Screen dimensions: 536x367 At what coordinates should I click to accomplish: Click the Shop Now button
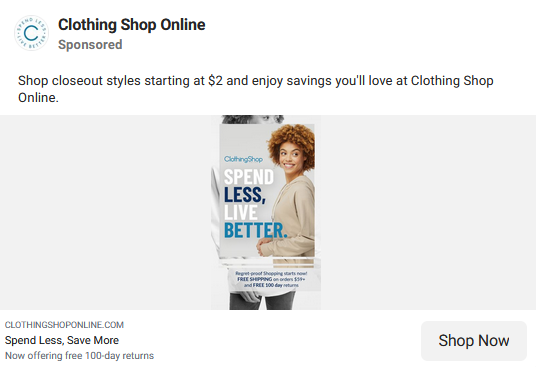point(474,341)
